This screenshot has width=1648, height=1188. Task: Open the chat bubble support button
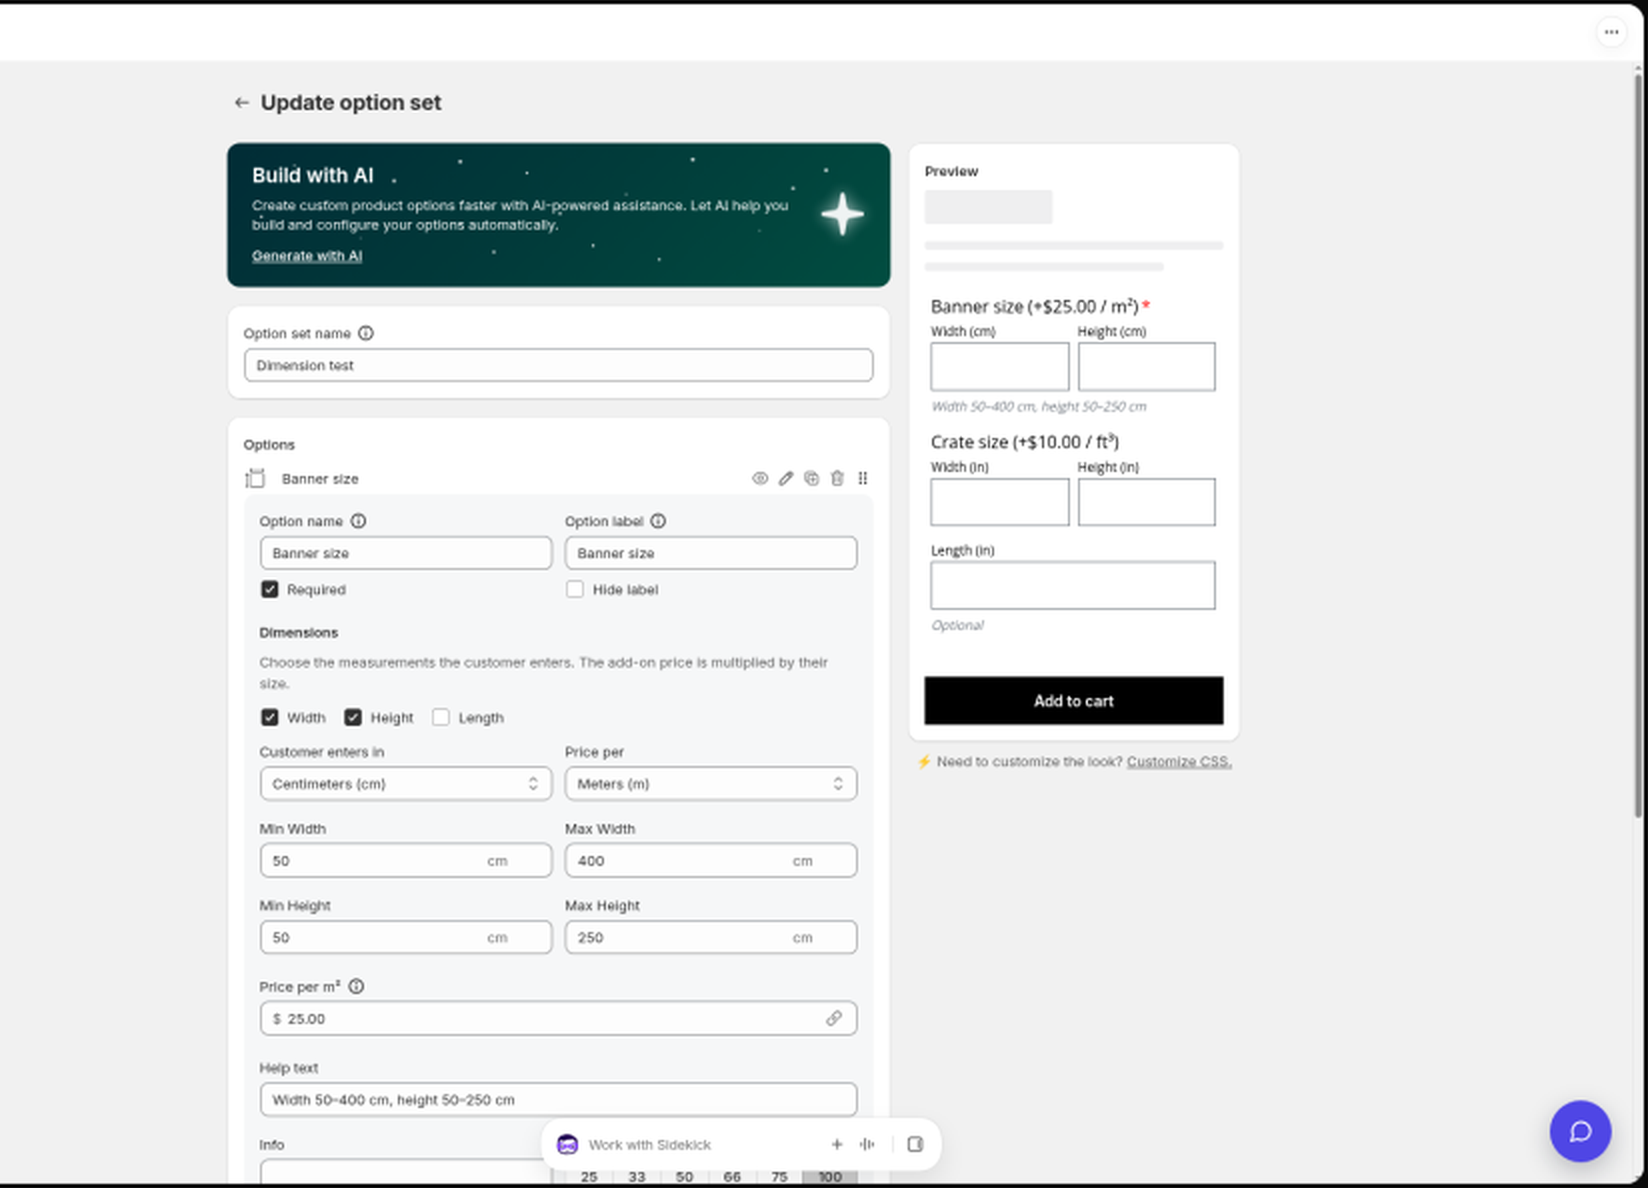[x=1580, y=1131]
